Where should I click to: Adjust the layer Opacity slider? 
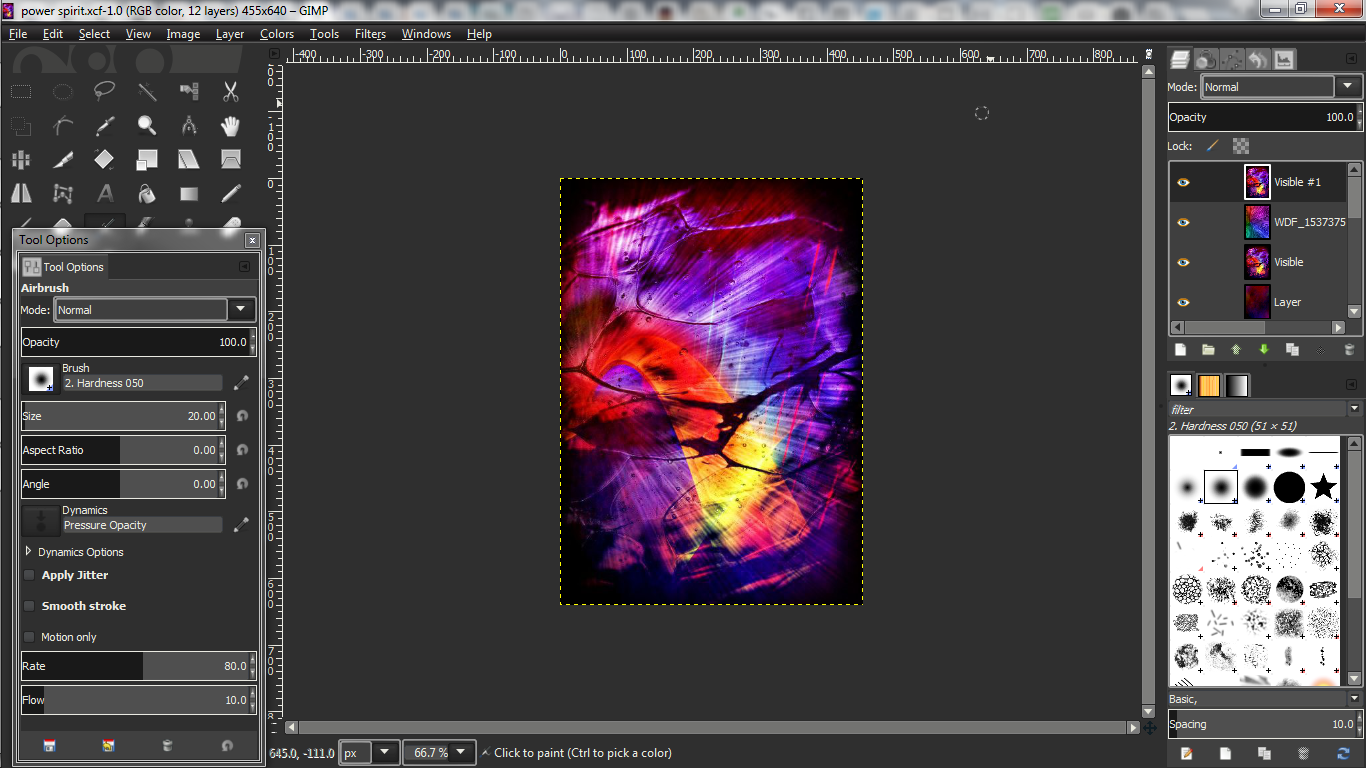click(x=1264, y=117)
